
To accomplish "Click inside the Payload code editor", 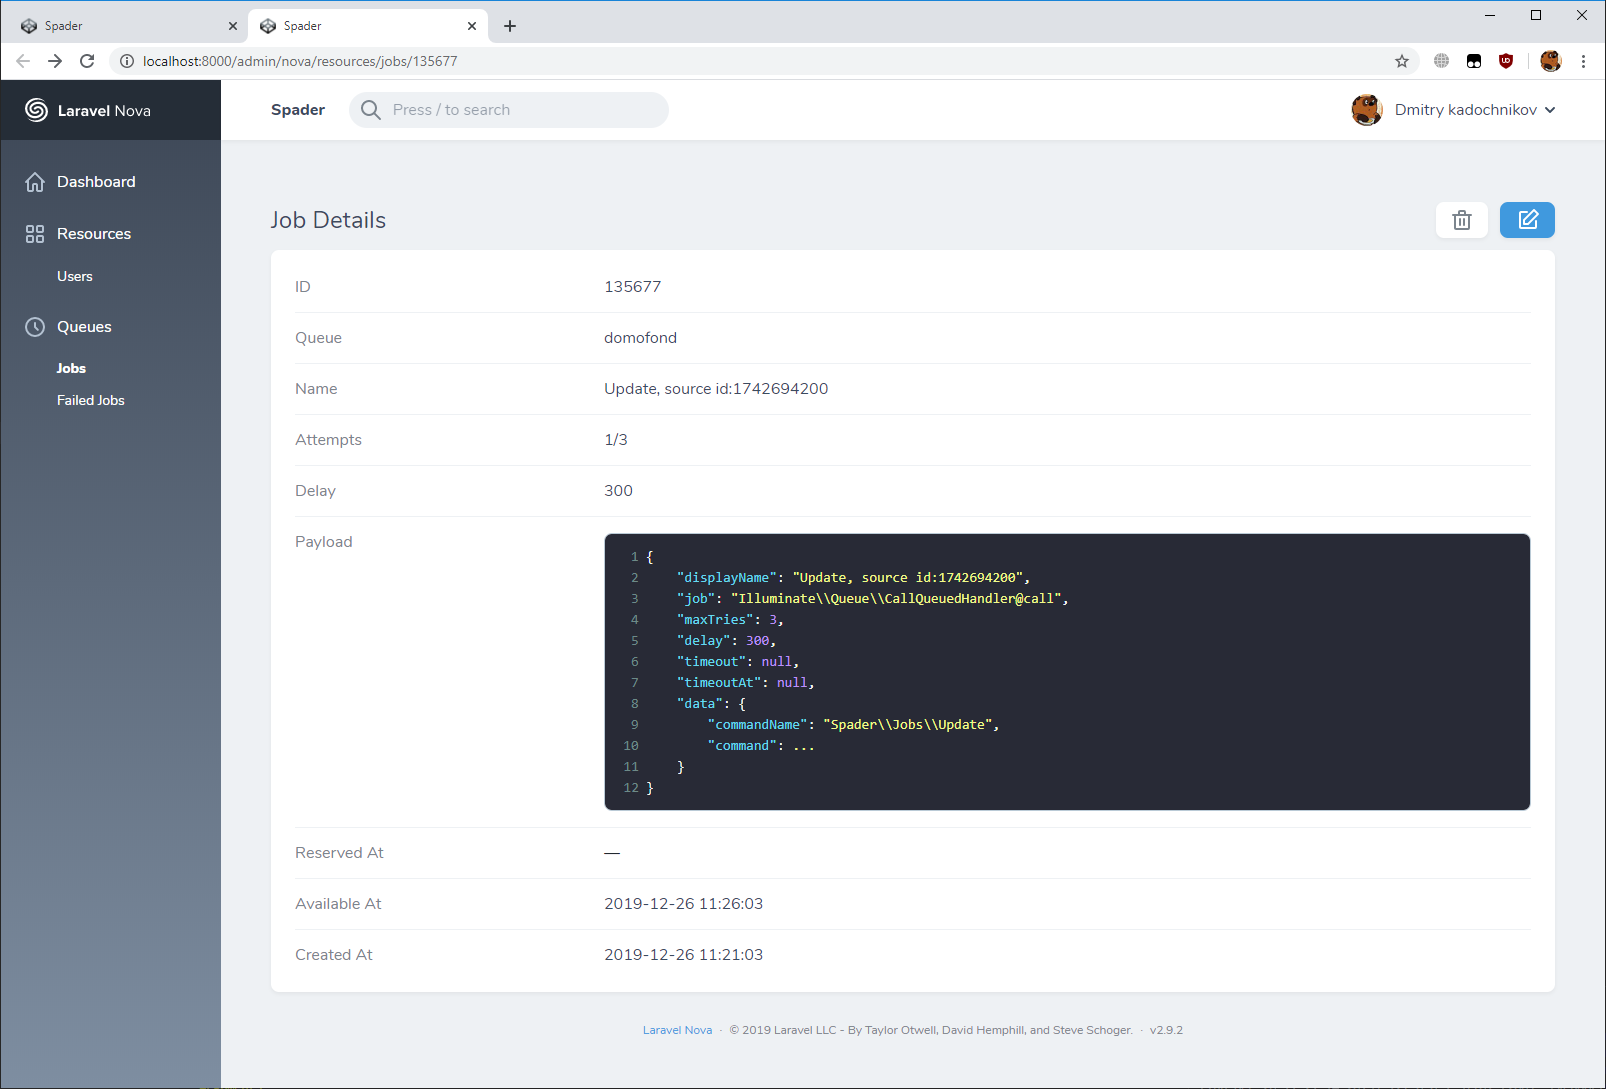I will 1067,672.
